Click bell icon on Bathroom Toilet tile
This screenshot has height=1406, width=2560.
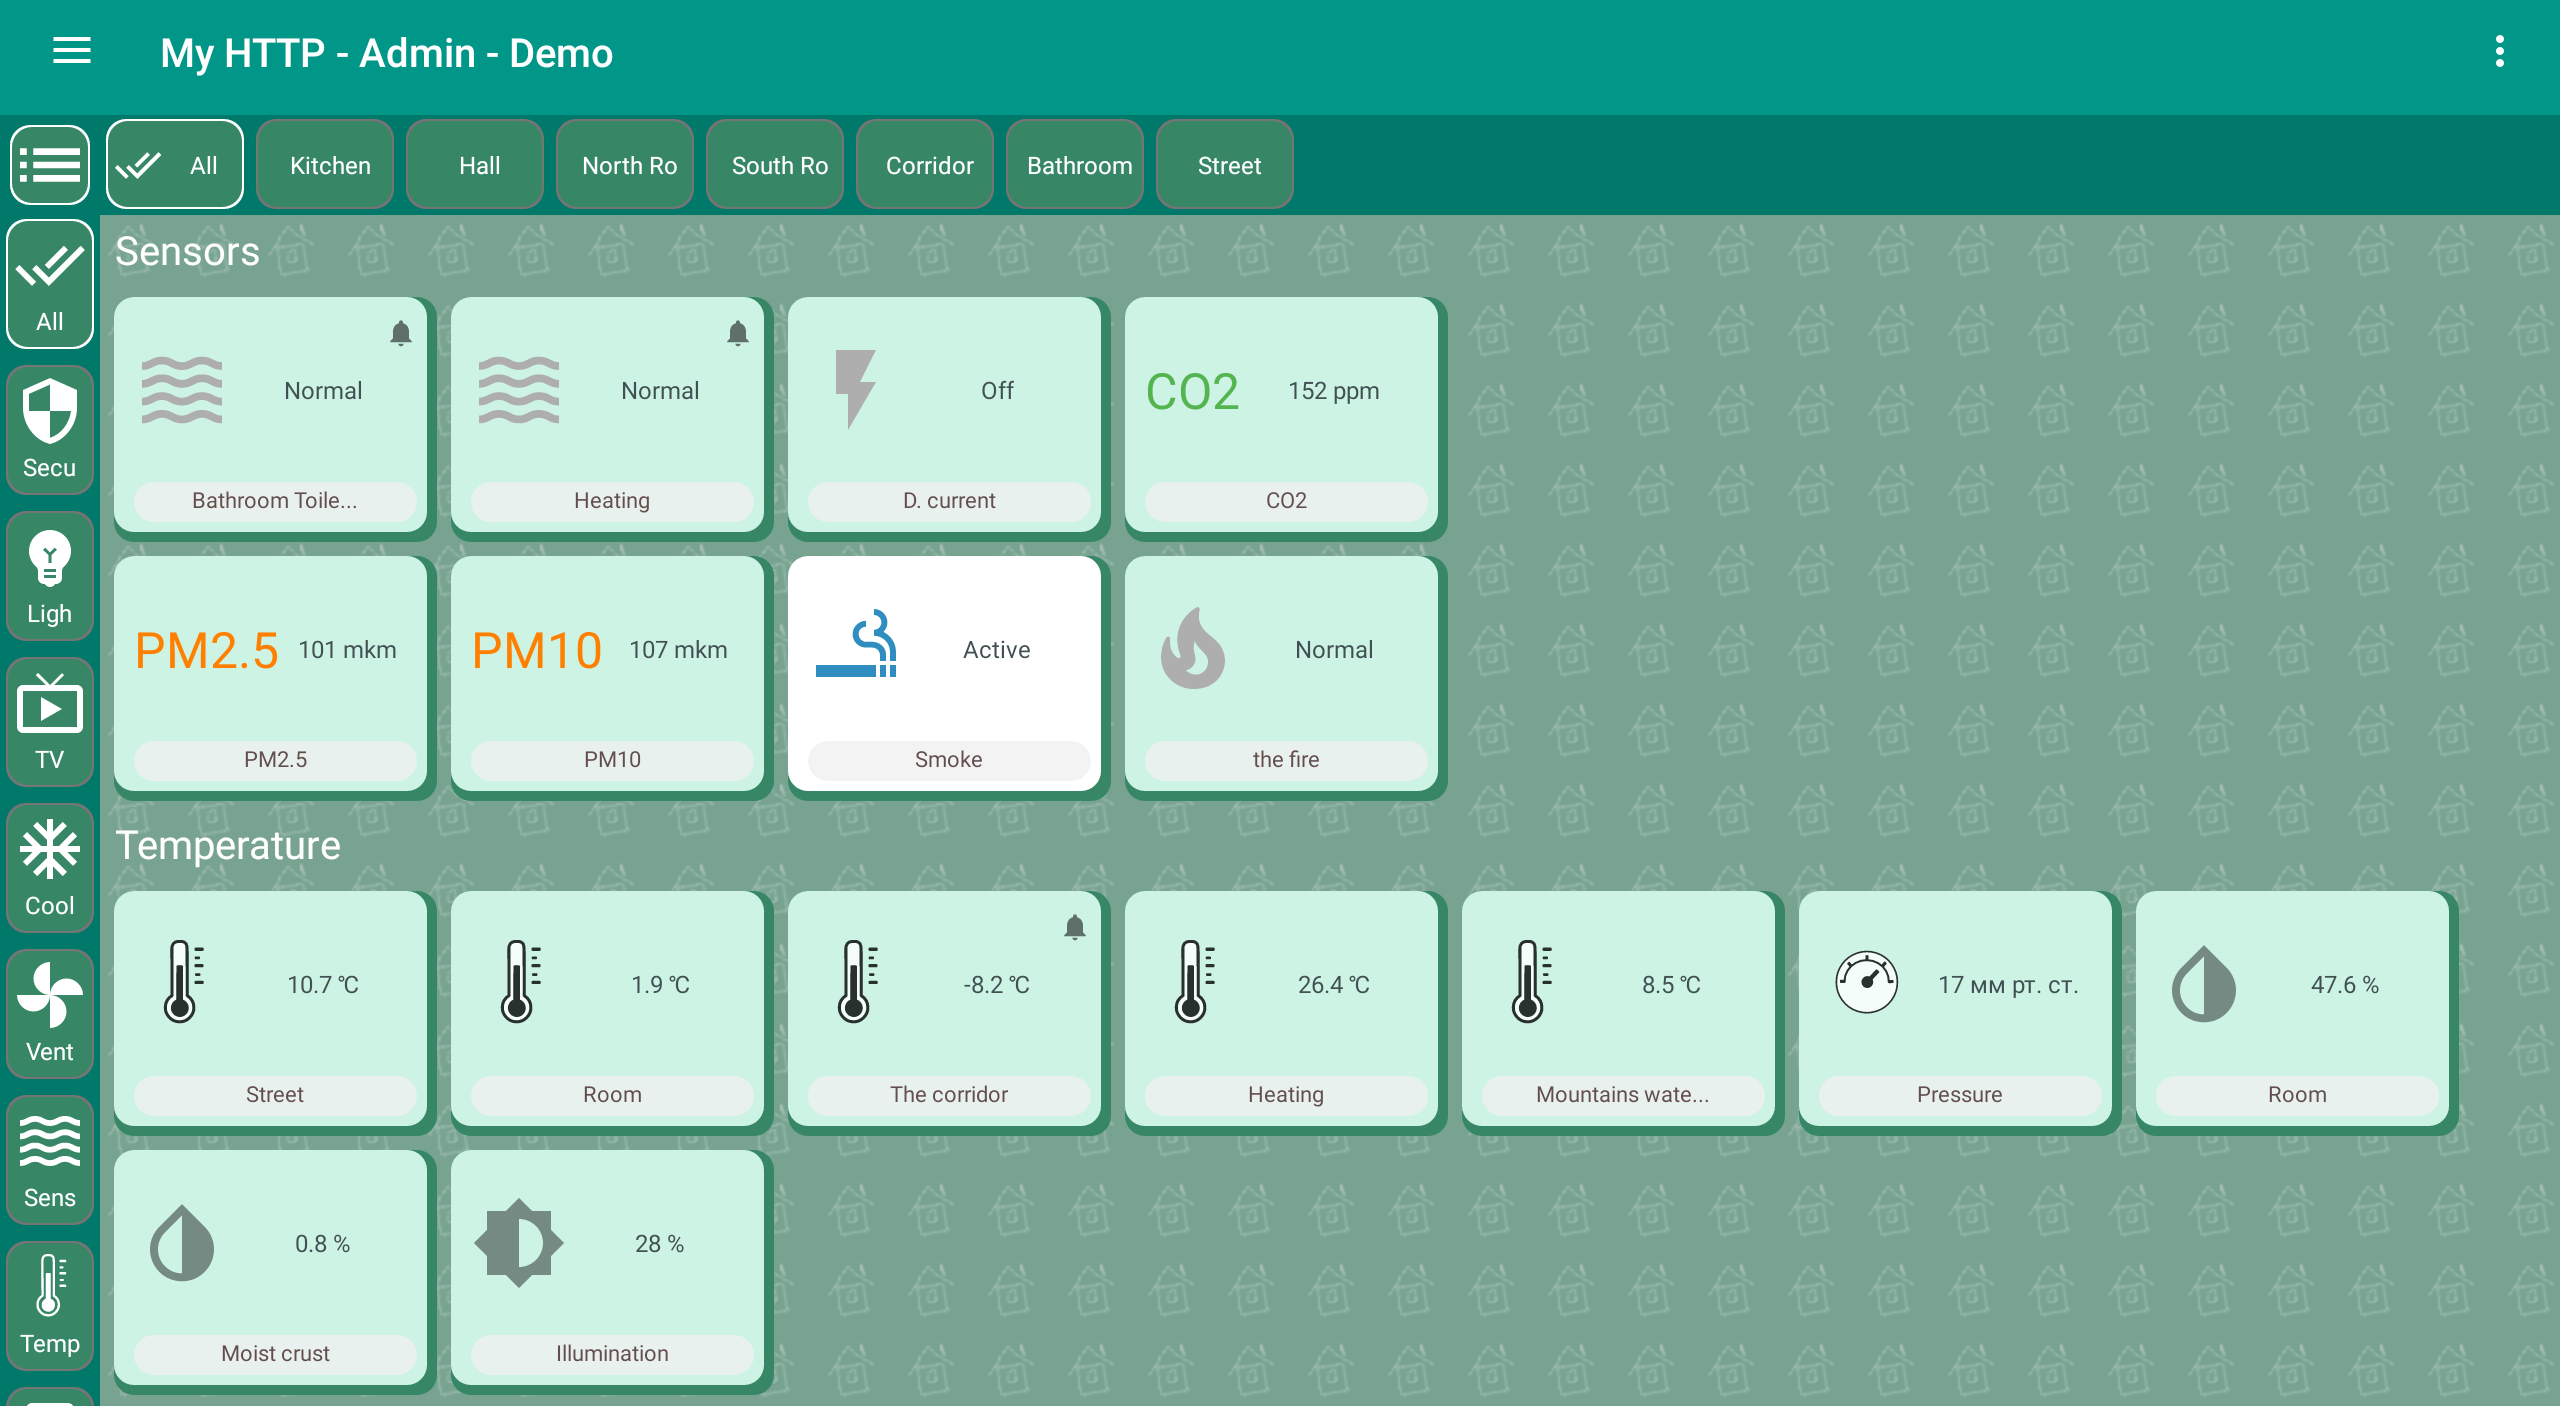(401, 333)
